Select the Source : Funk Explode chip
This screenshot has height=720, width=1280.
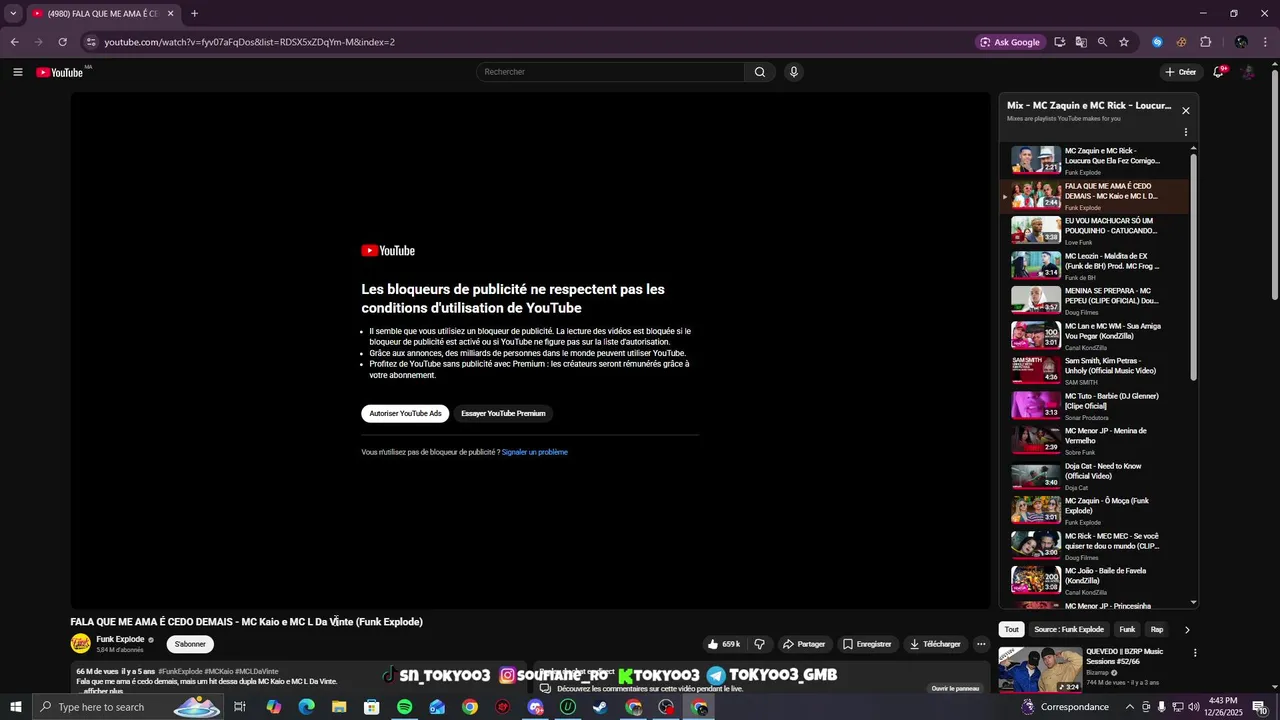(1069, 630)
